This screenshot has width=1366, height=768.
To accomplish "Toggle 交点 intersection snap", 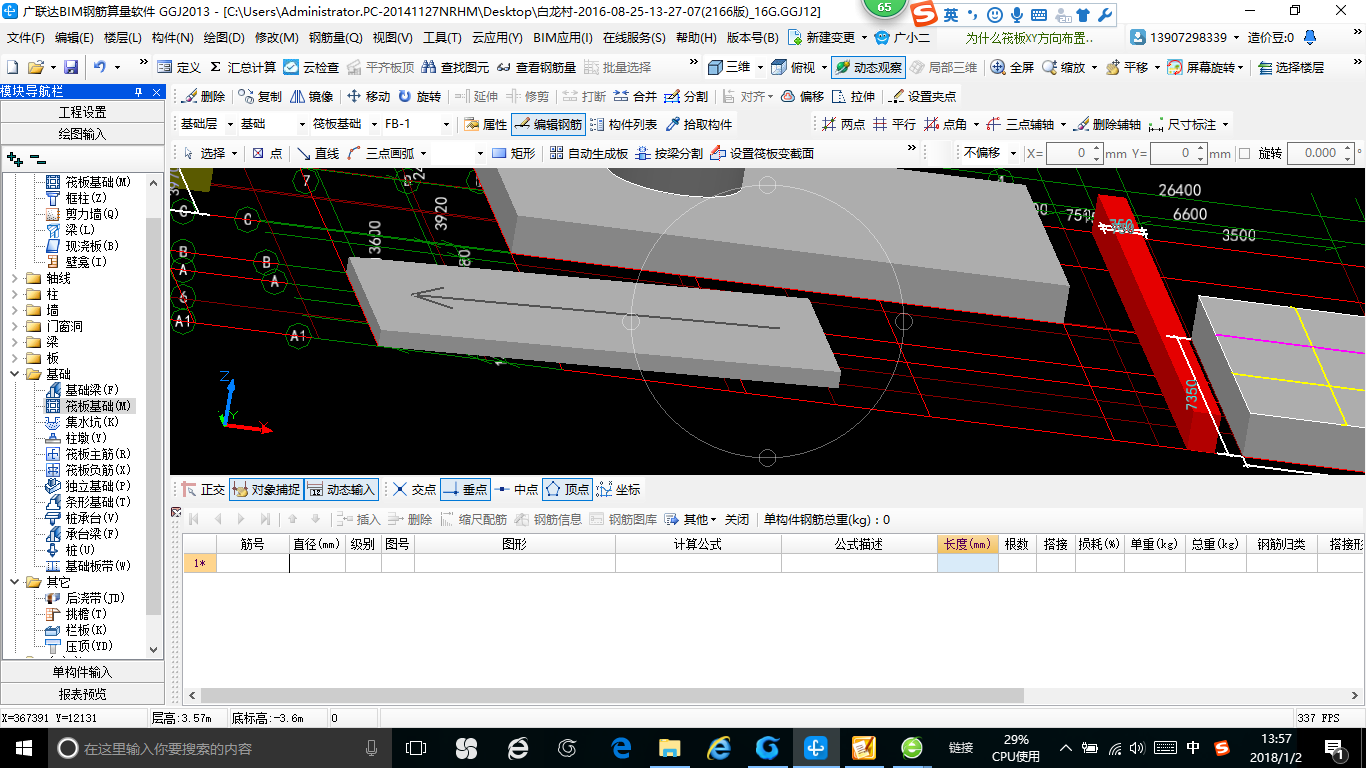I will [x=414, y=489].
